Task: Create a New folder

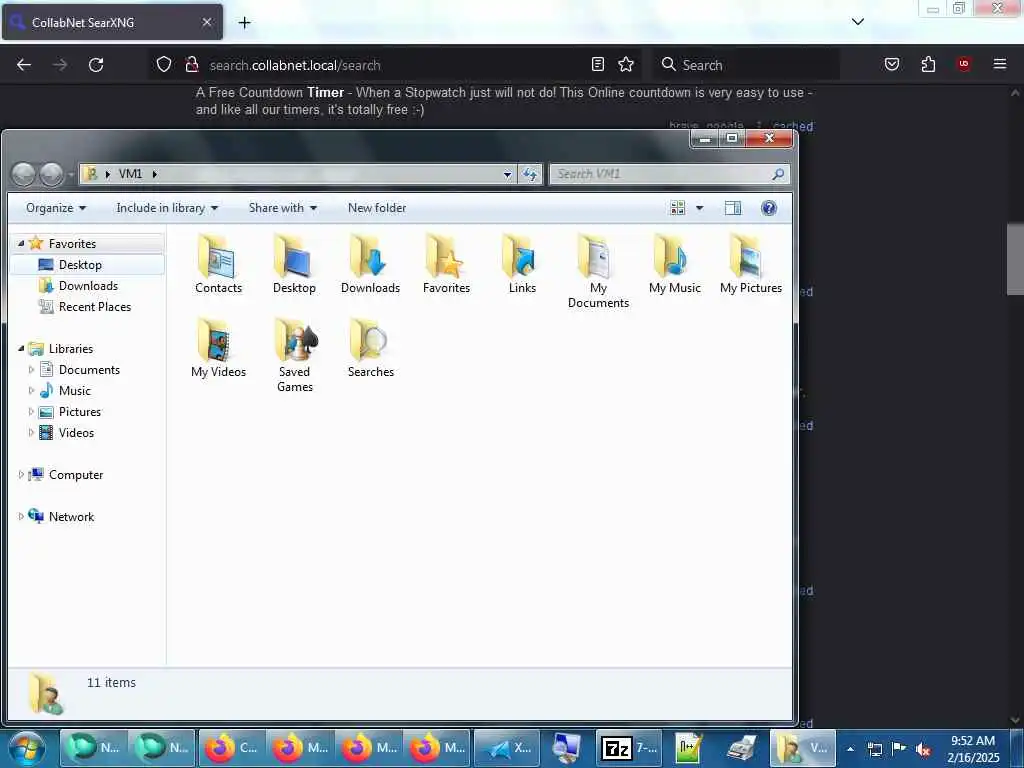Action: point(377,208)
